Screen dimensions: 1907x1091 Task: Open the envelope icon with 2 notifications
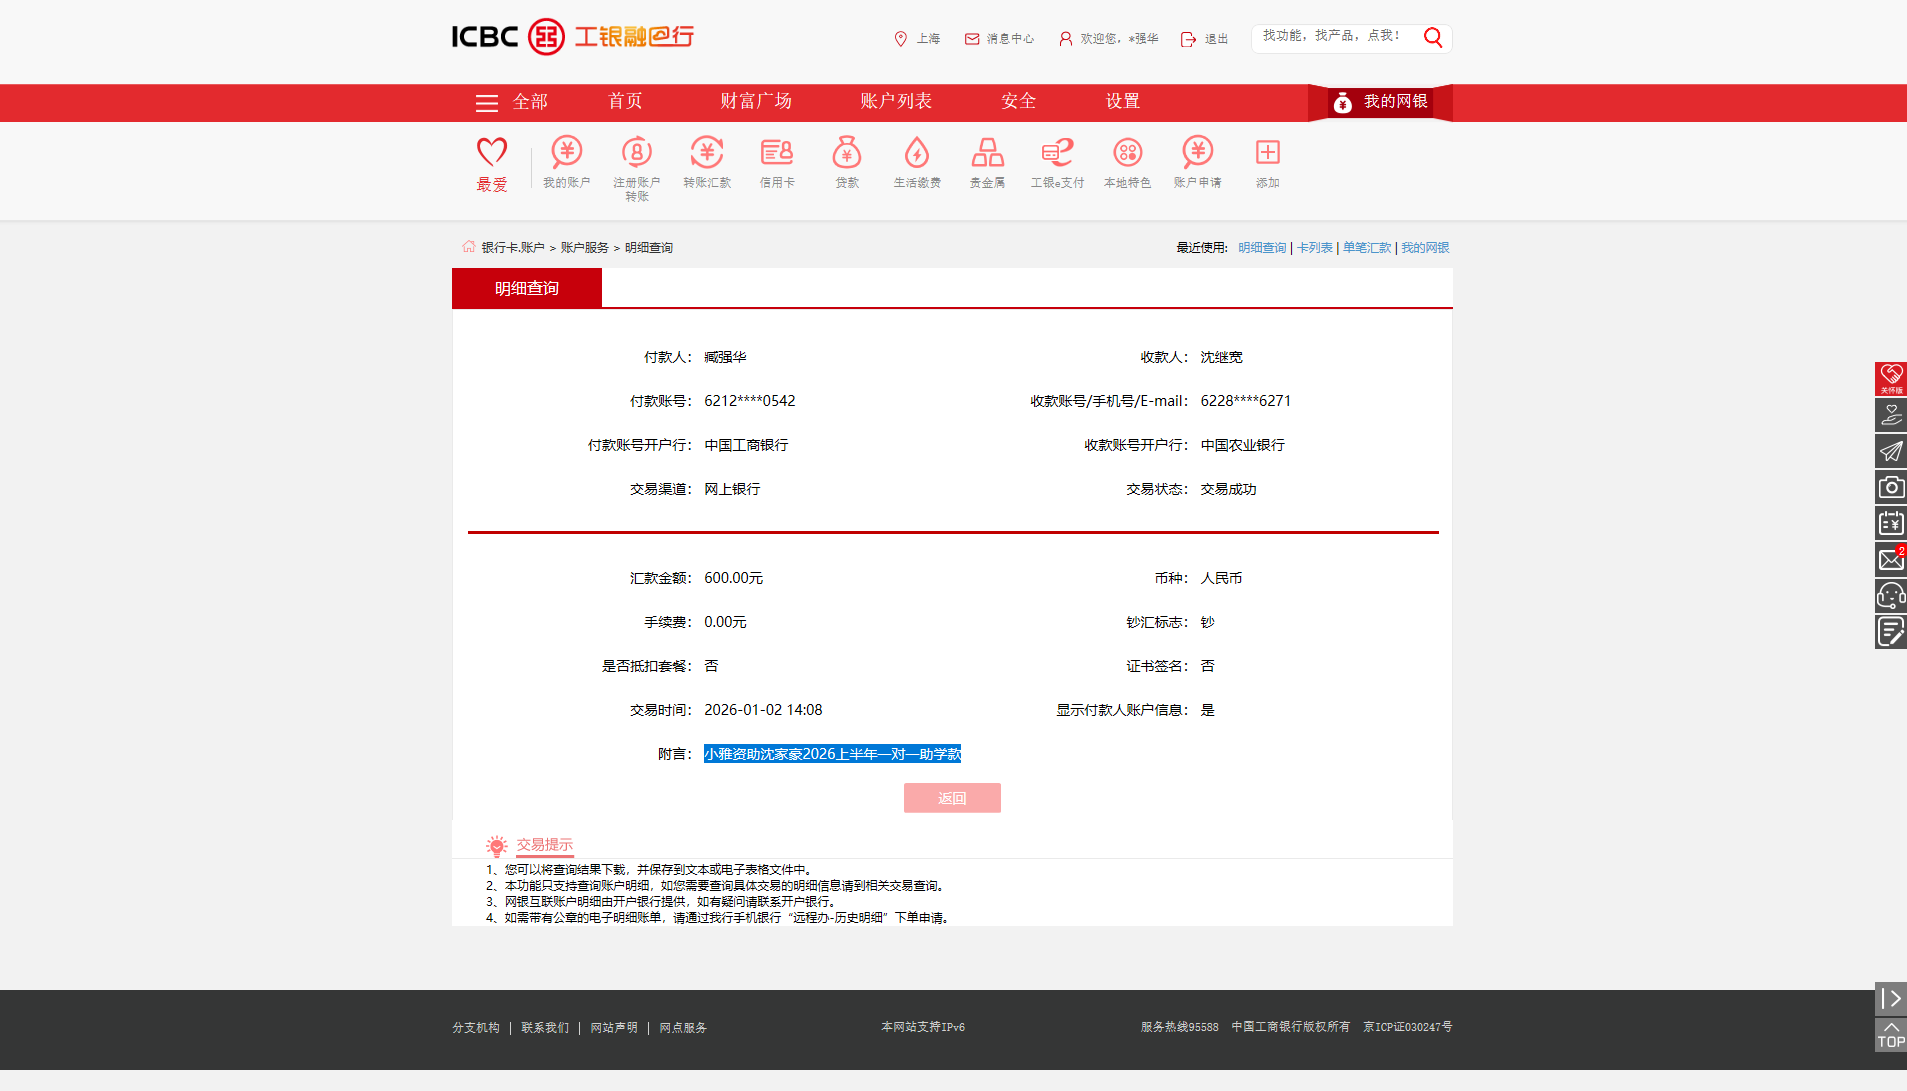[x=1890, y=559]
